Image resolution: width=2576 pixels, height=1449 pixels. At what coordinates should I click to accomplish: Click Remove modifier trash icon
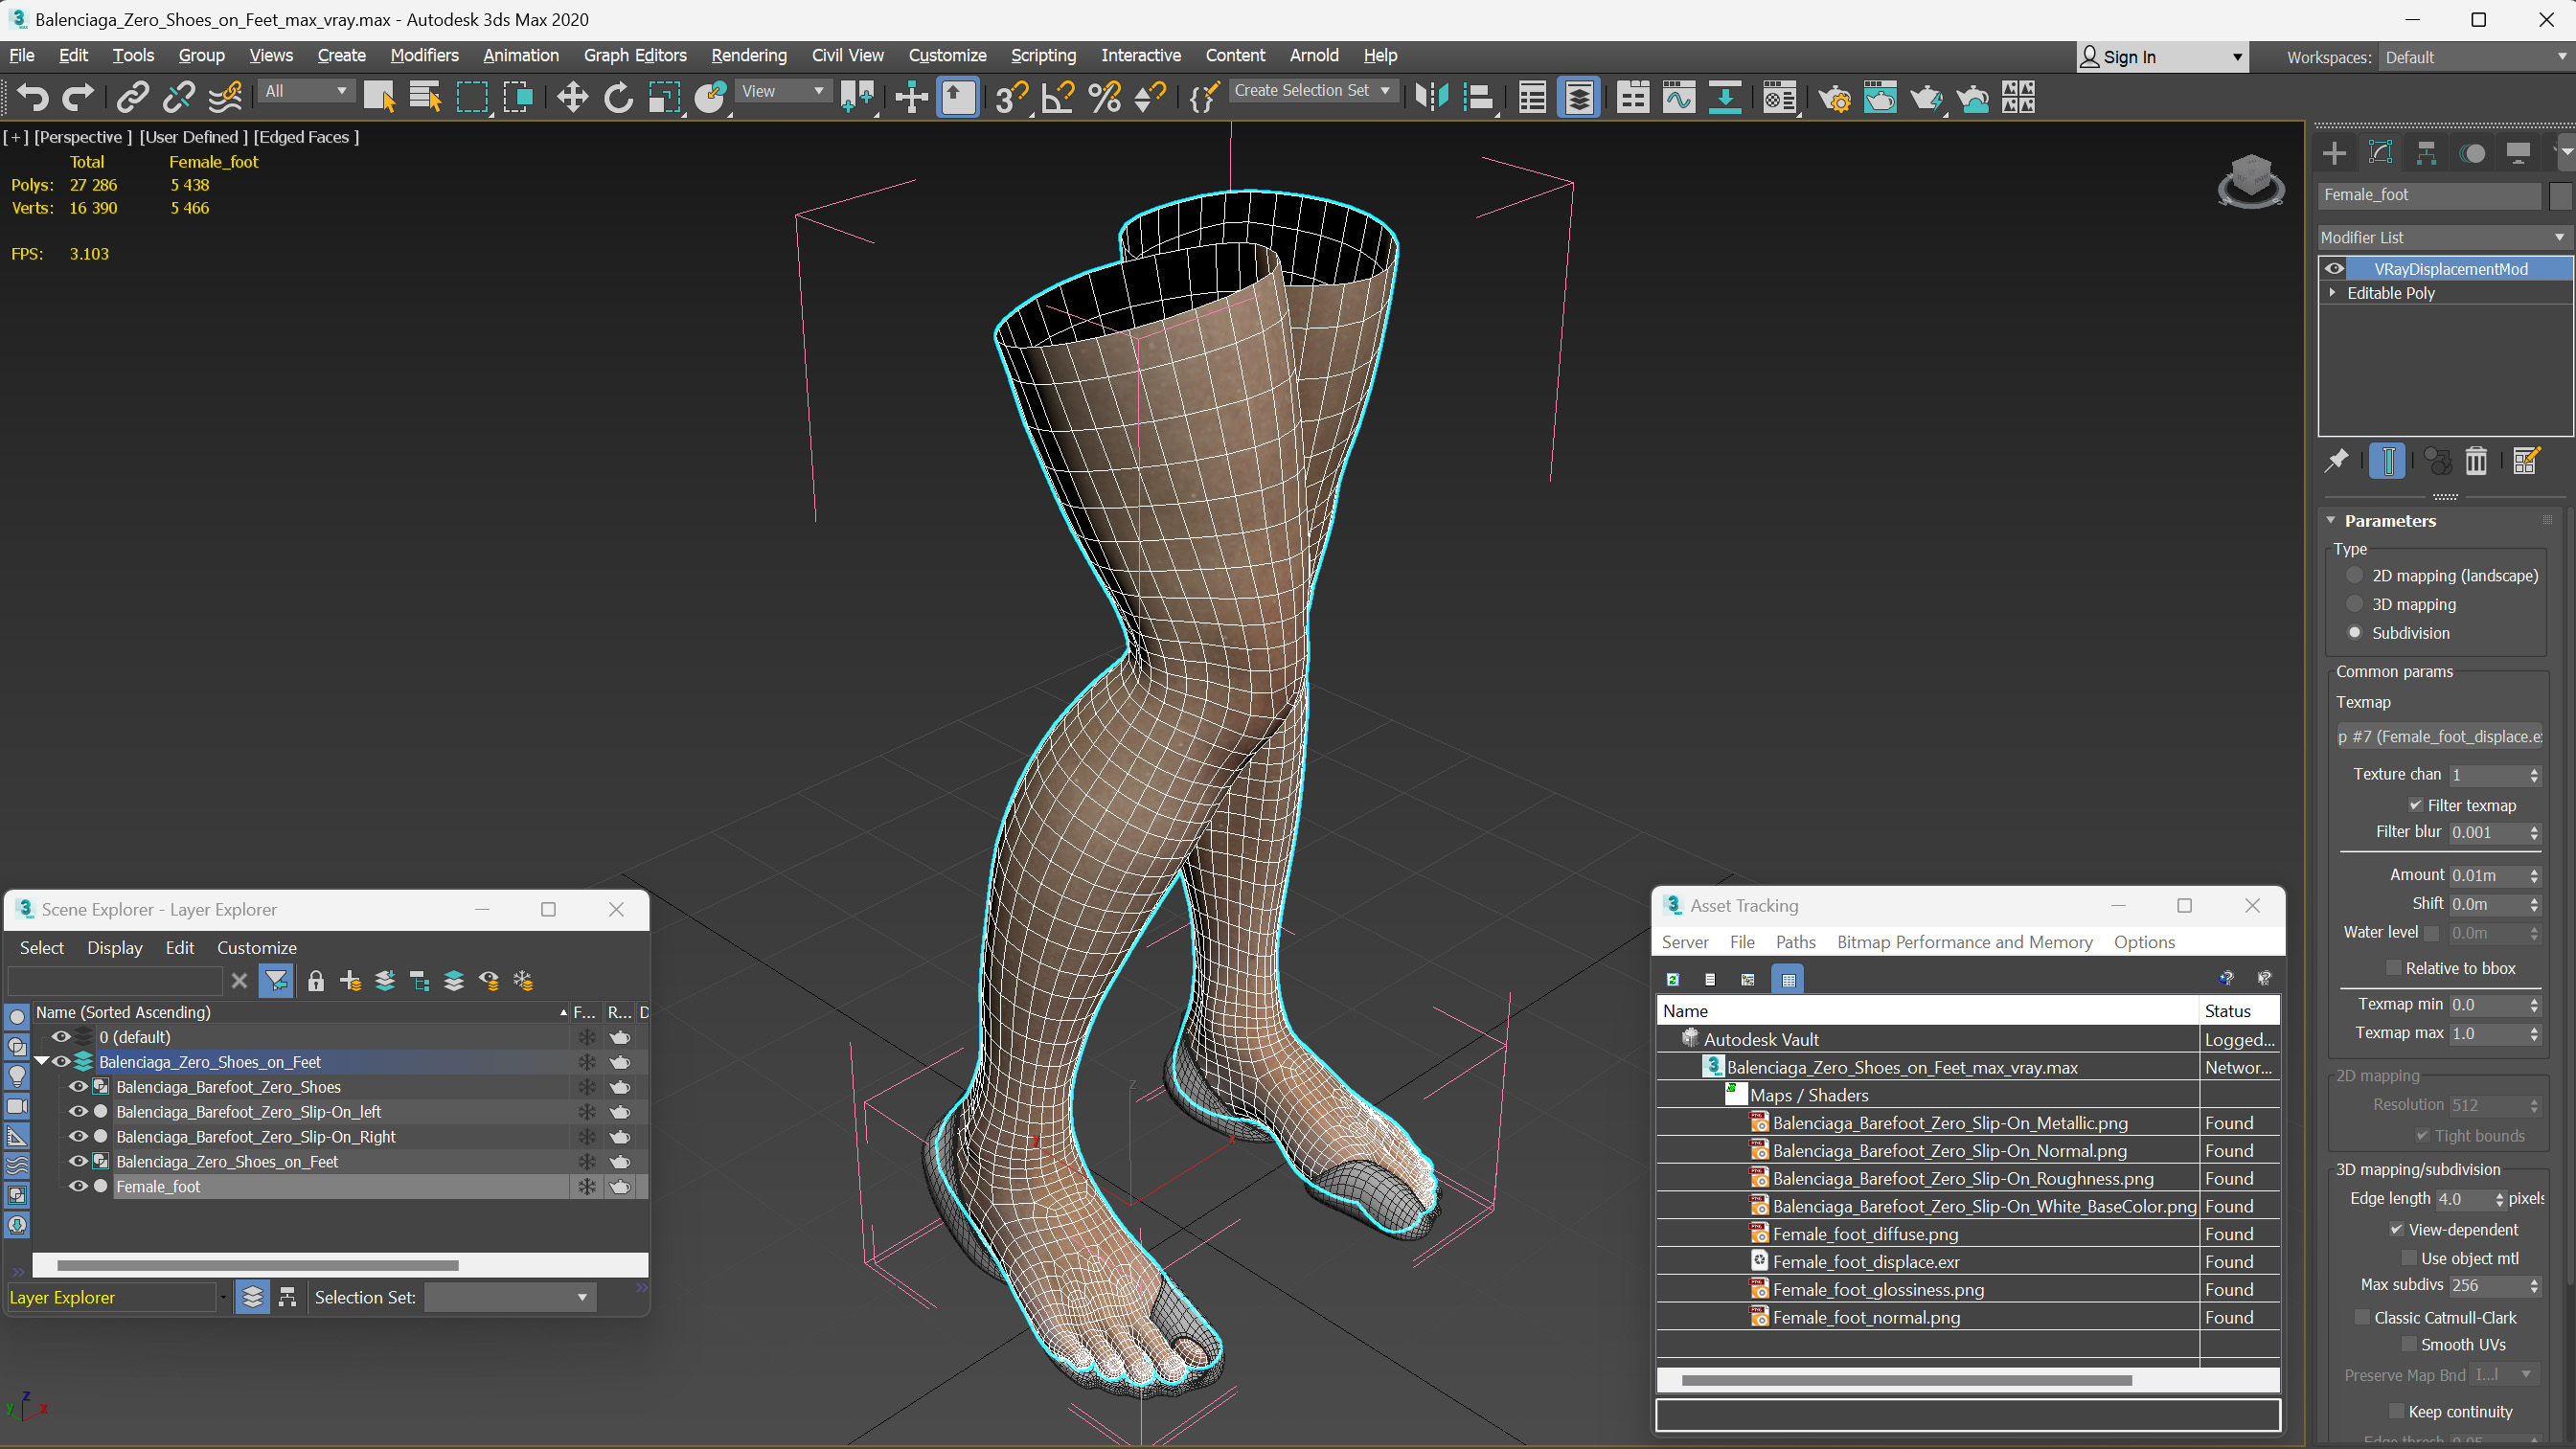coord(2475,461)
